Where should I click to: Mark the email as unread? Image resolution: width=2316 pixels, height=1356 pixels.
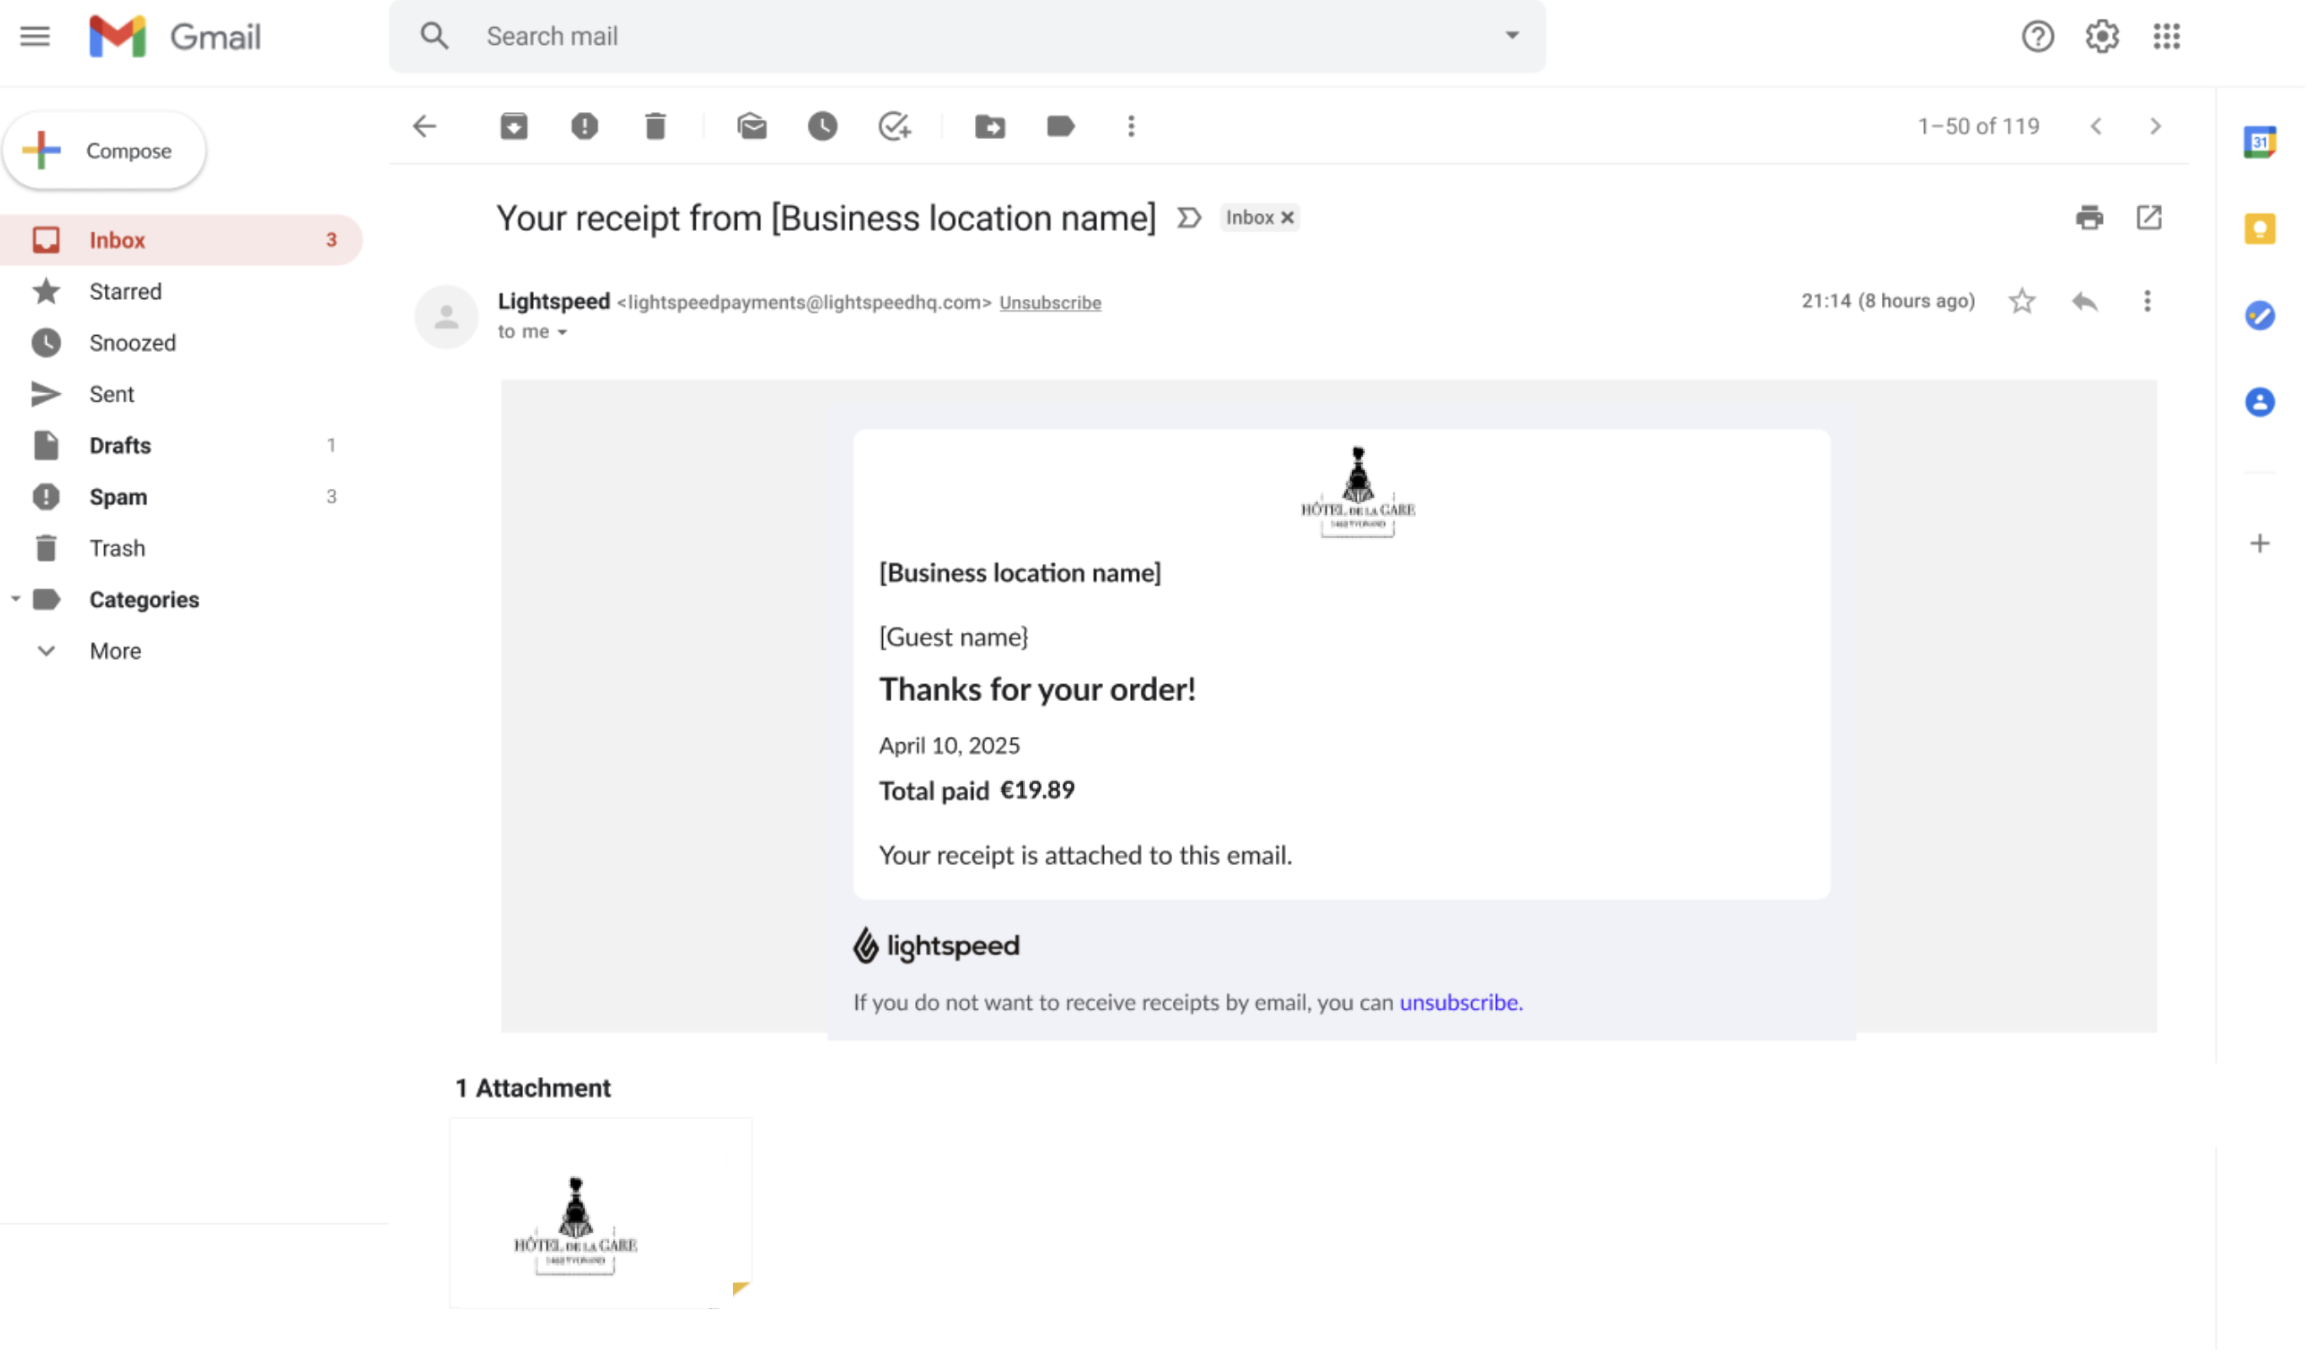point(752,126)
